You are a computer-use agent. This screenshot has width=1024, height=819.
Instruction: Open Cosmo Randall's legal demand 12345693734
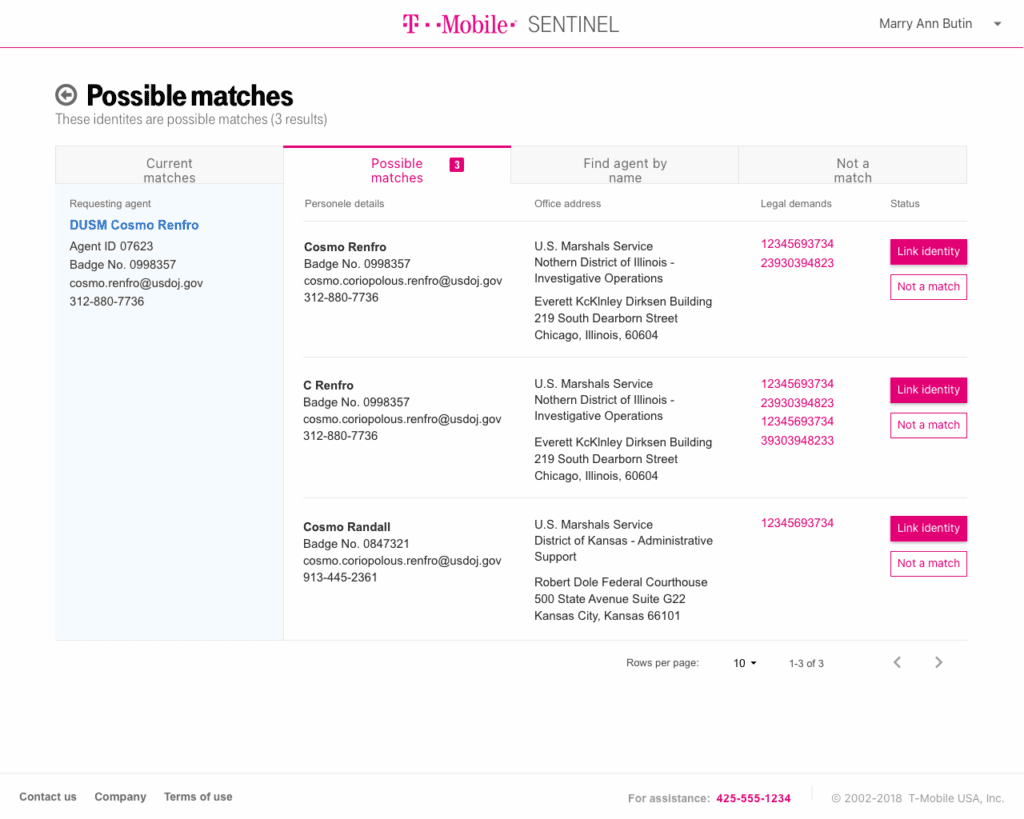coord(797,523)
